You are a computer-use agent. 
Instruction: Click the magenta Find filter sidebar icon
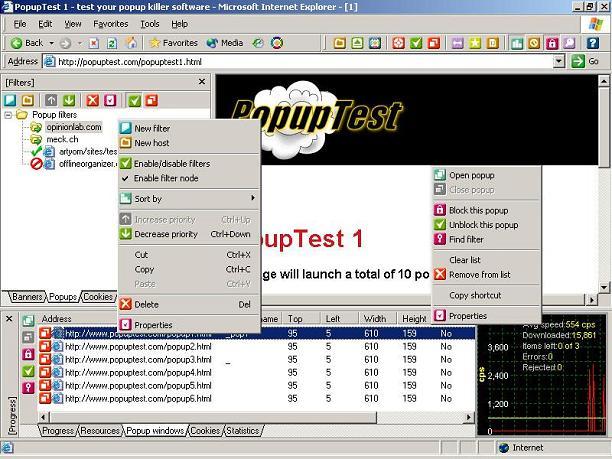pos(28,388)
